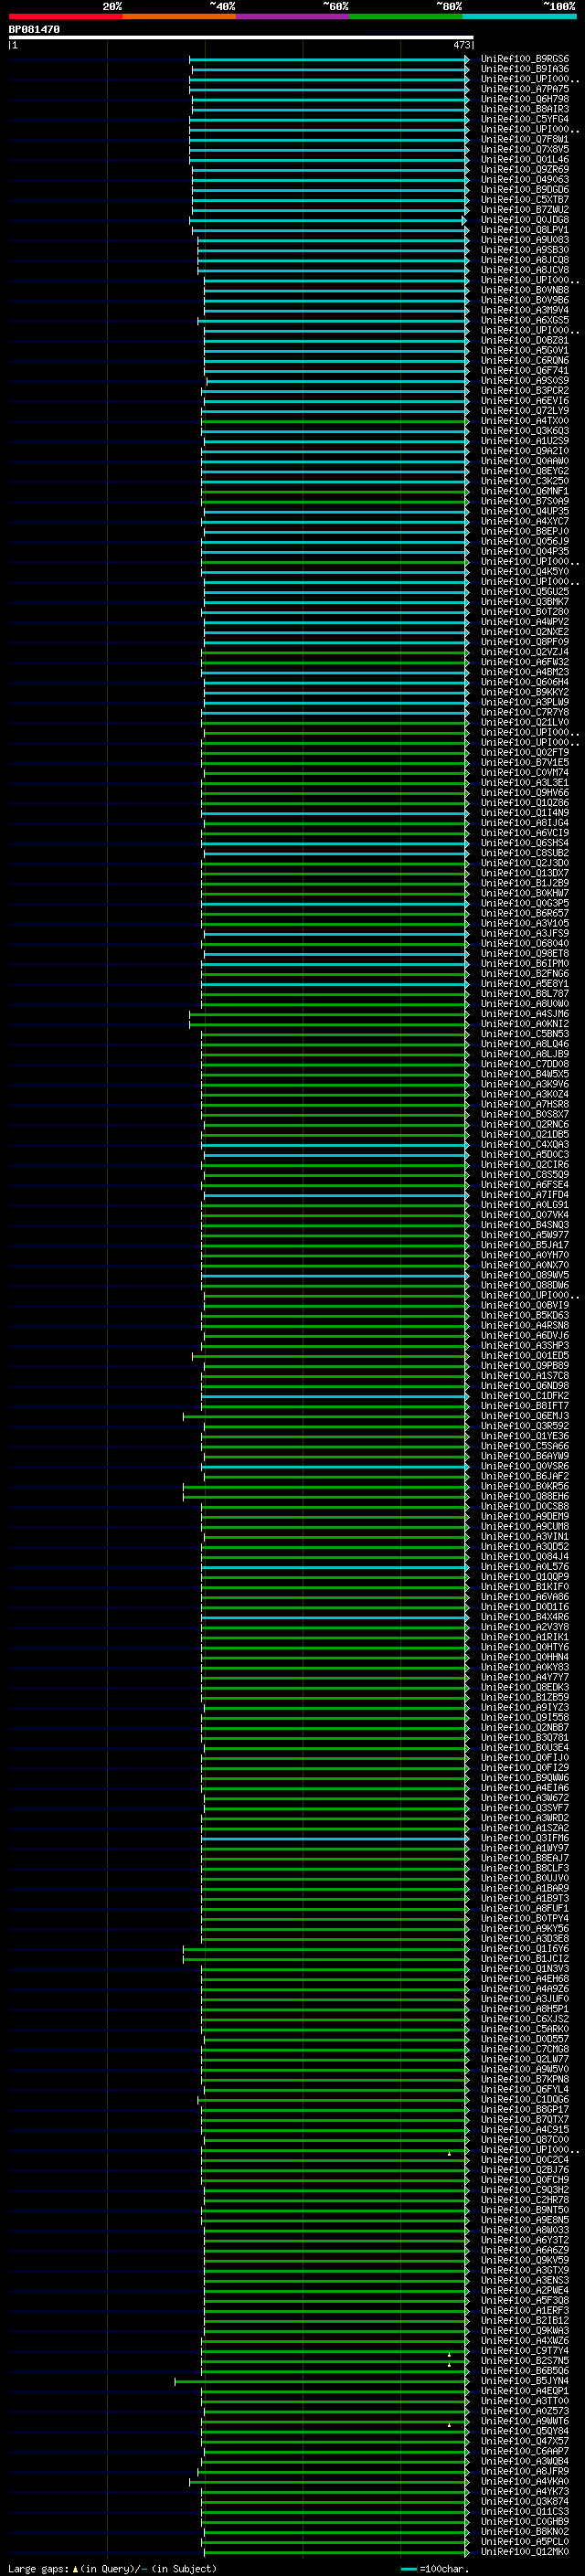Select UniRef100_A9U083 label
Viewport: 585px width, 2576px height.
[x=524, y=240]
